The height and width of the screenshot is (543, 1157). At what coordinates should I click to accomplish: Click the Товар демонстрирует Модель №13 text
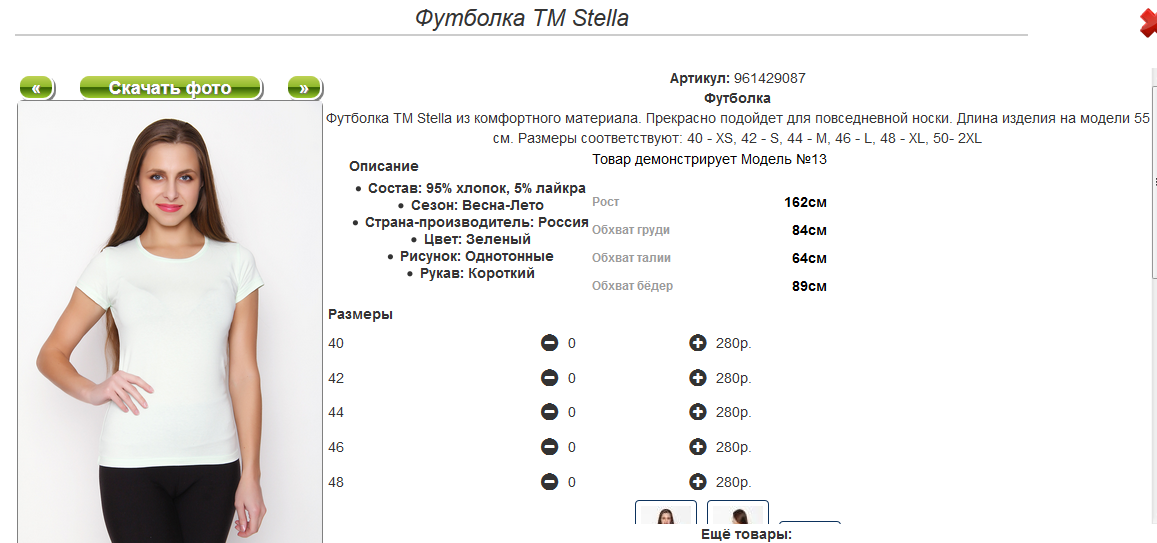pyautogui.click(x=709, y=159)
